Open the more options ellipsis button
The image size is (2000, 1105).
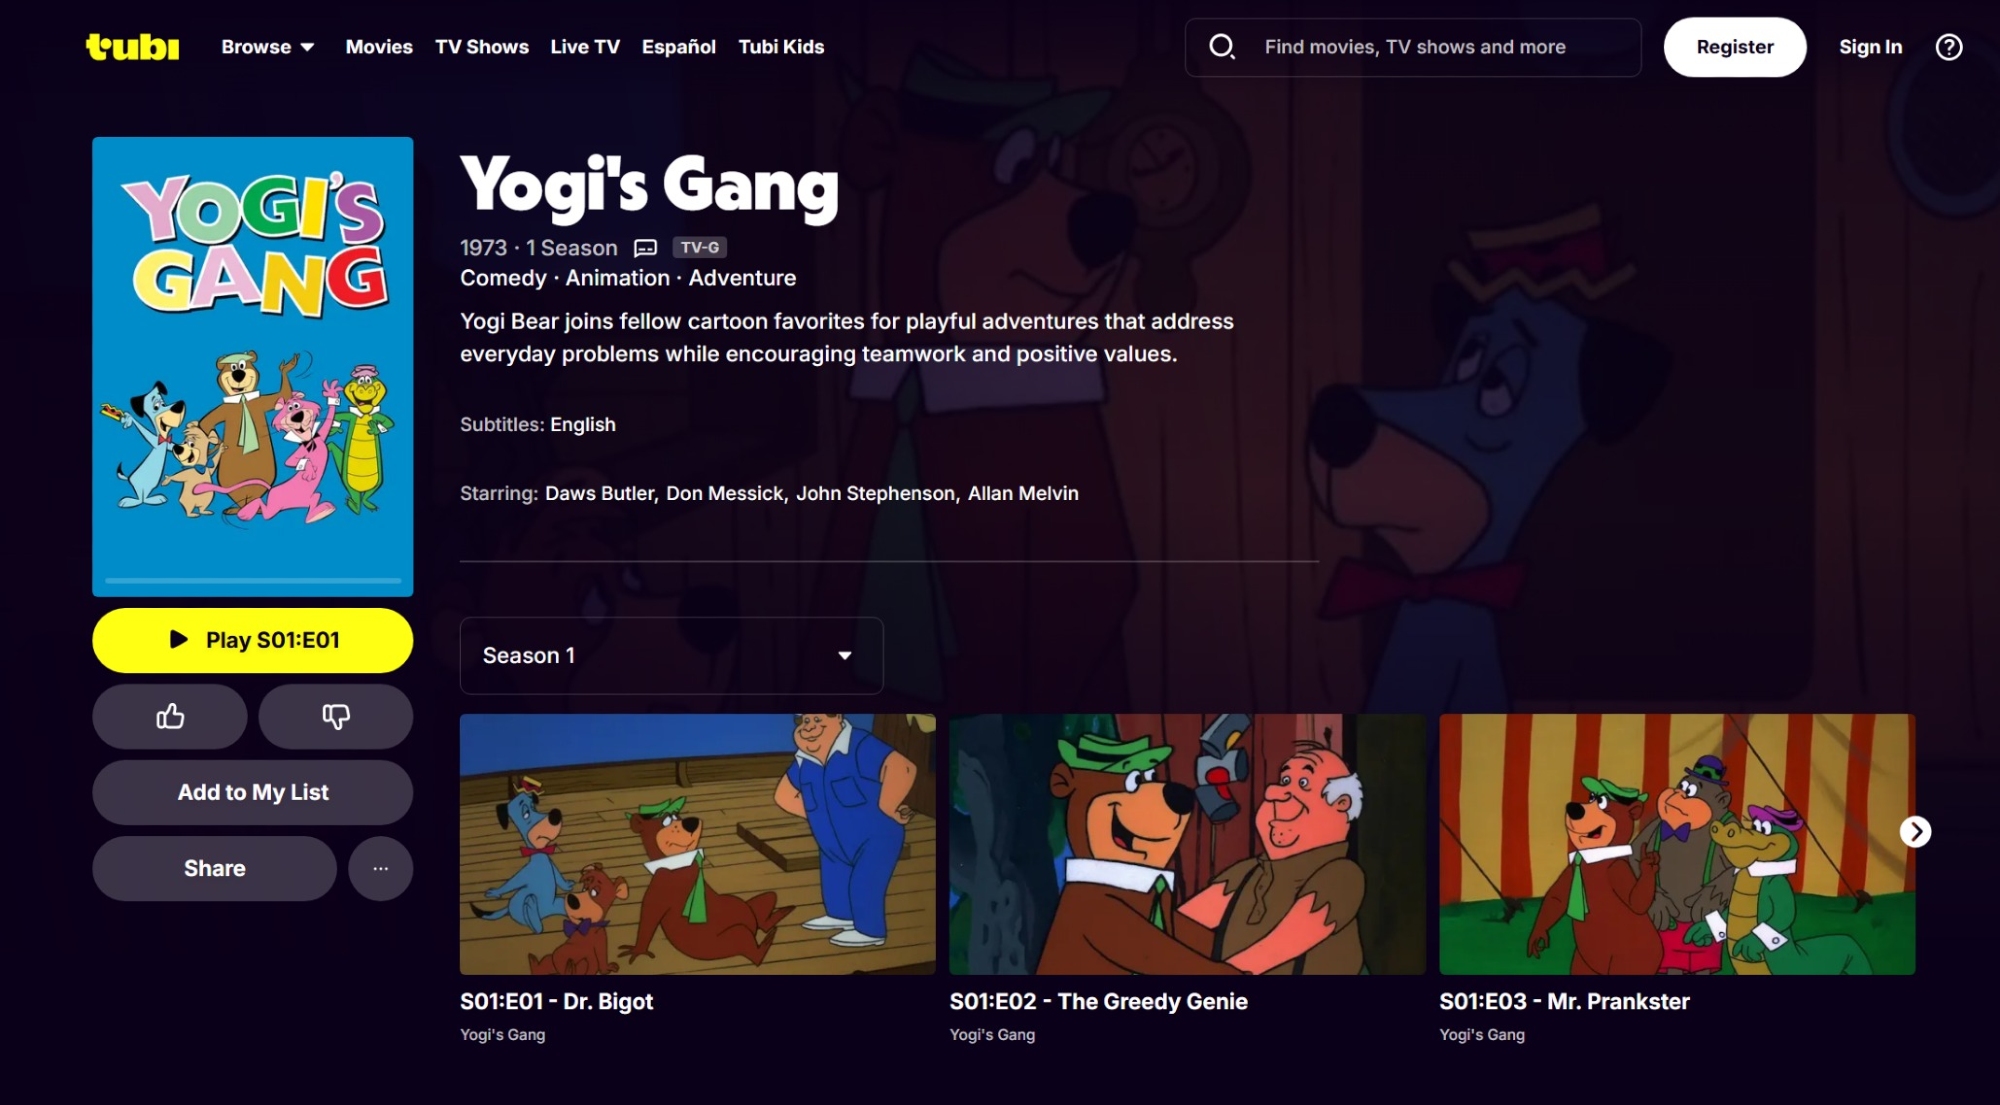[x=380, y=868]
